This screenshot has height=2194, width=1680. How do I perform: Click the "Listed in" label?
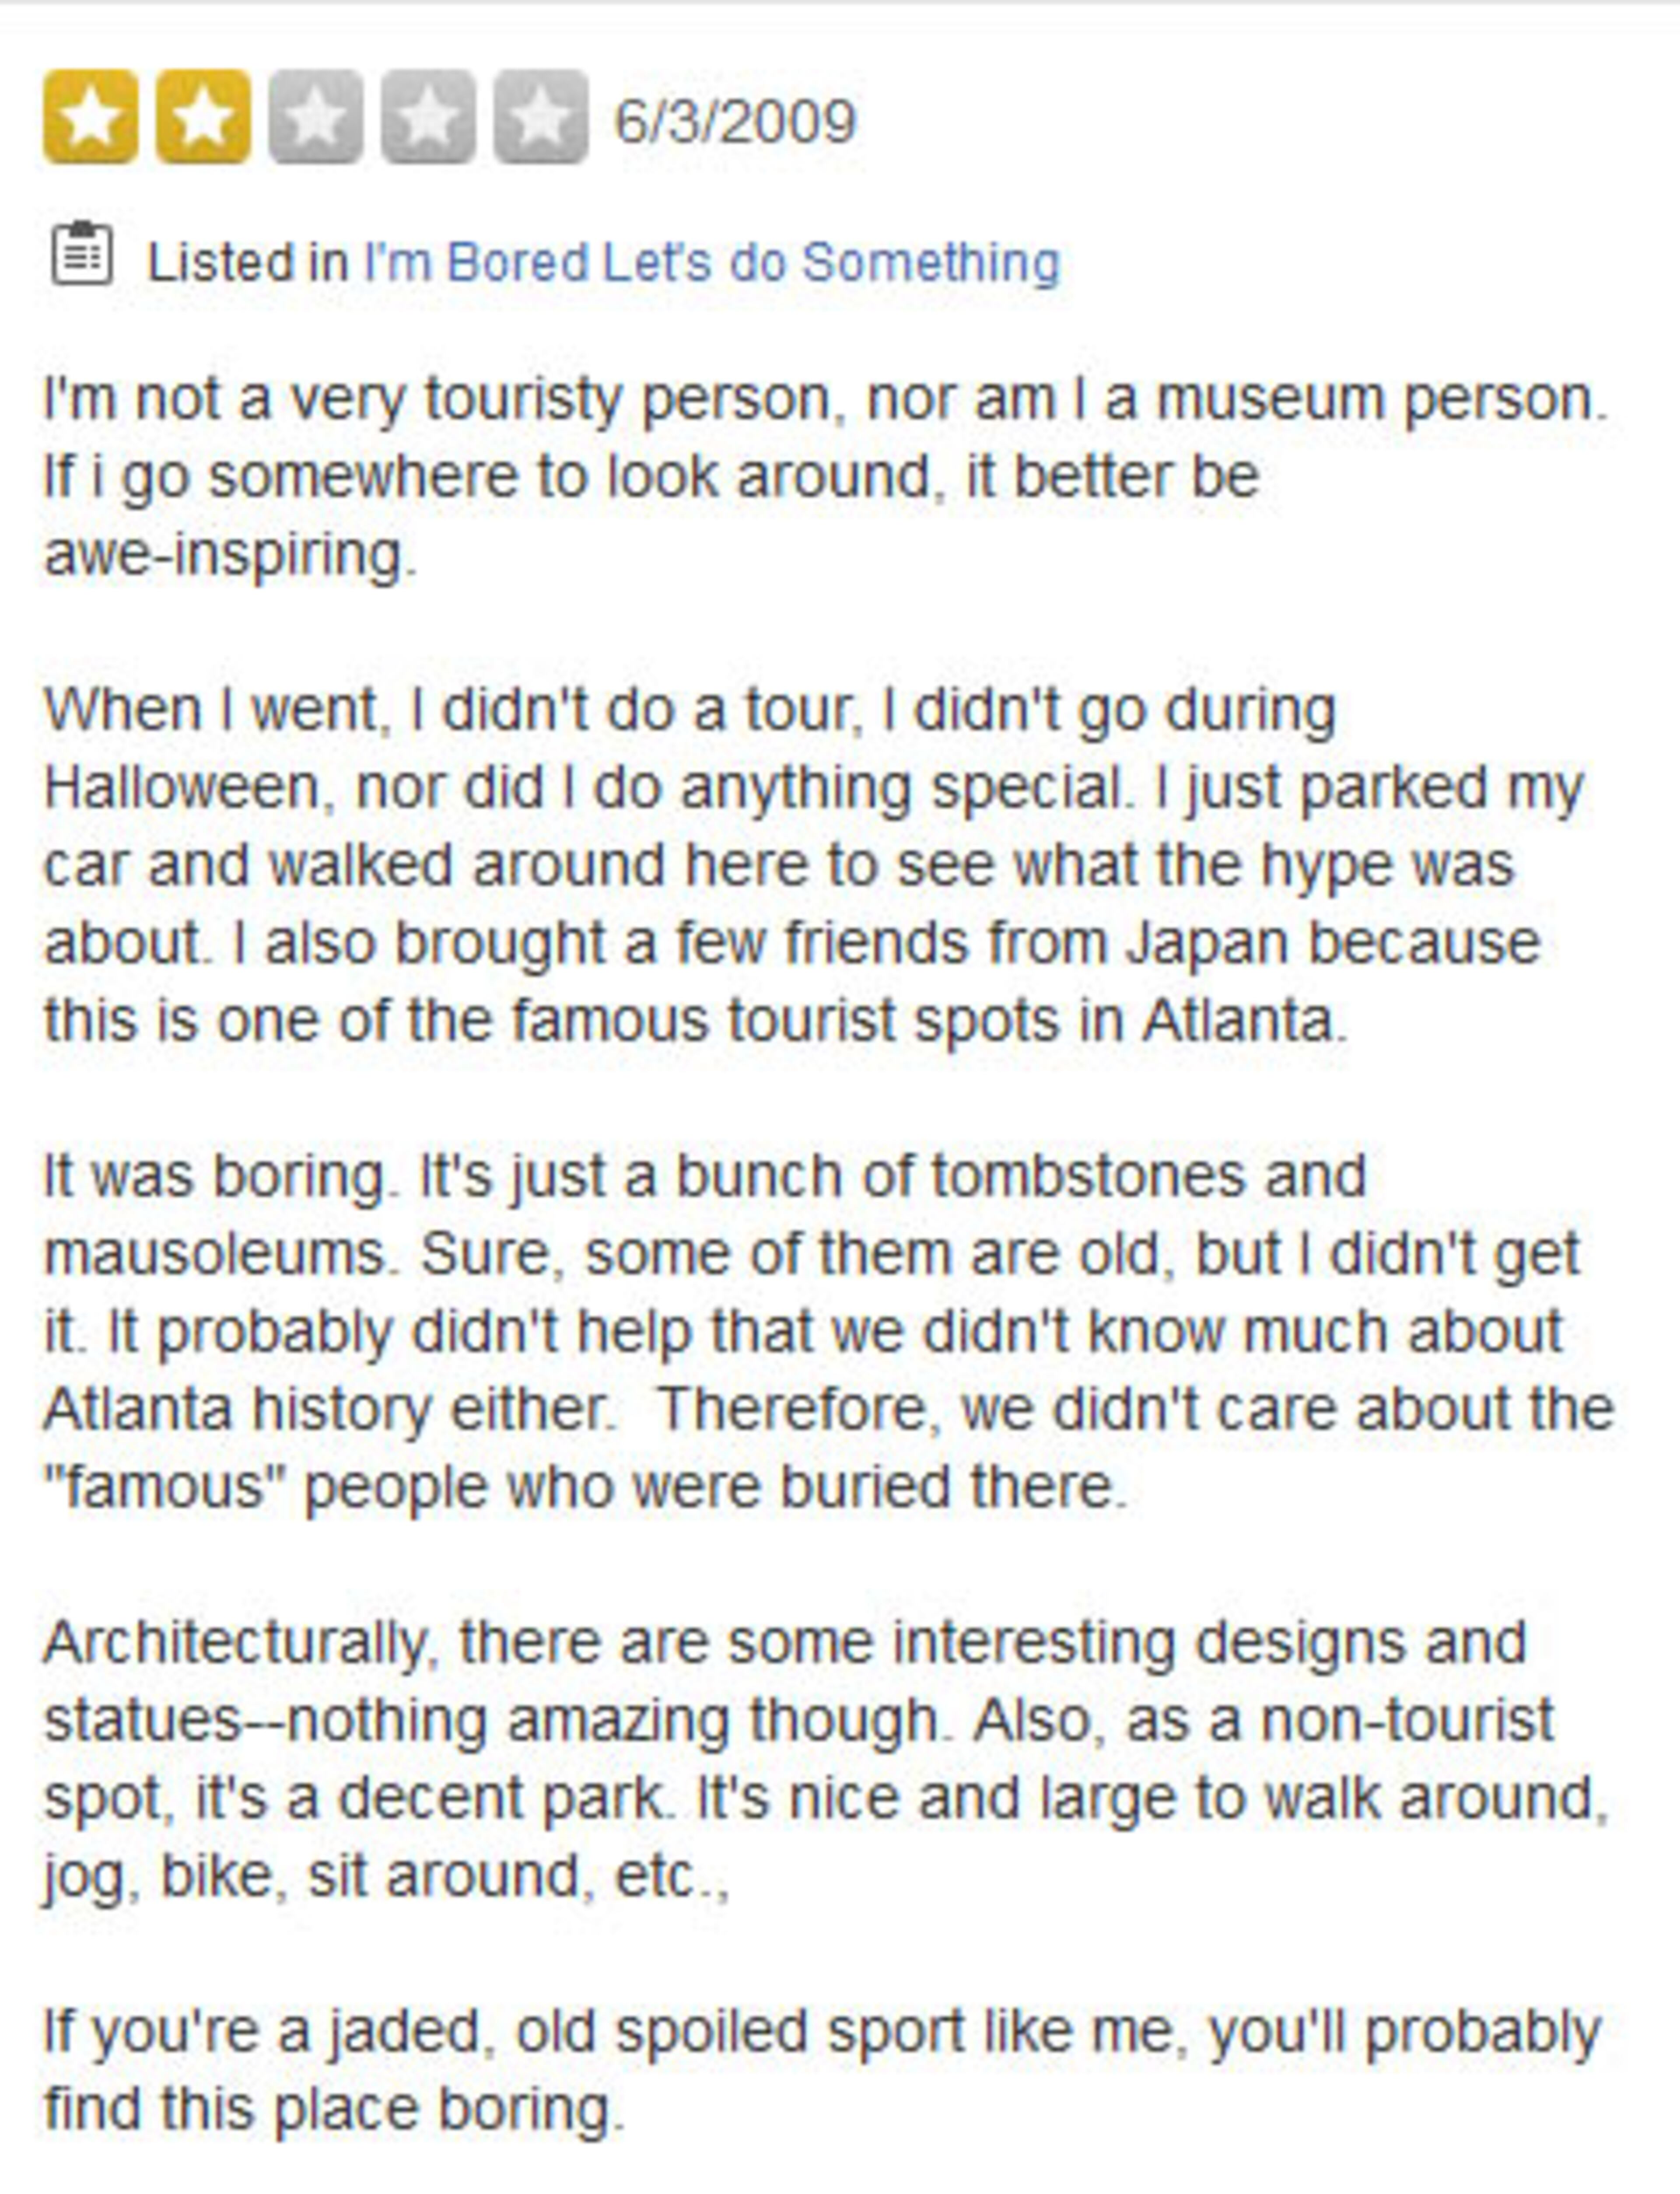(248, 263)
